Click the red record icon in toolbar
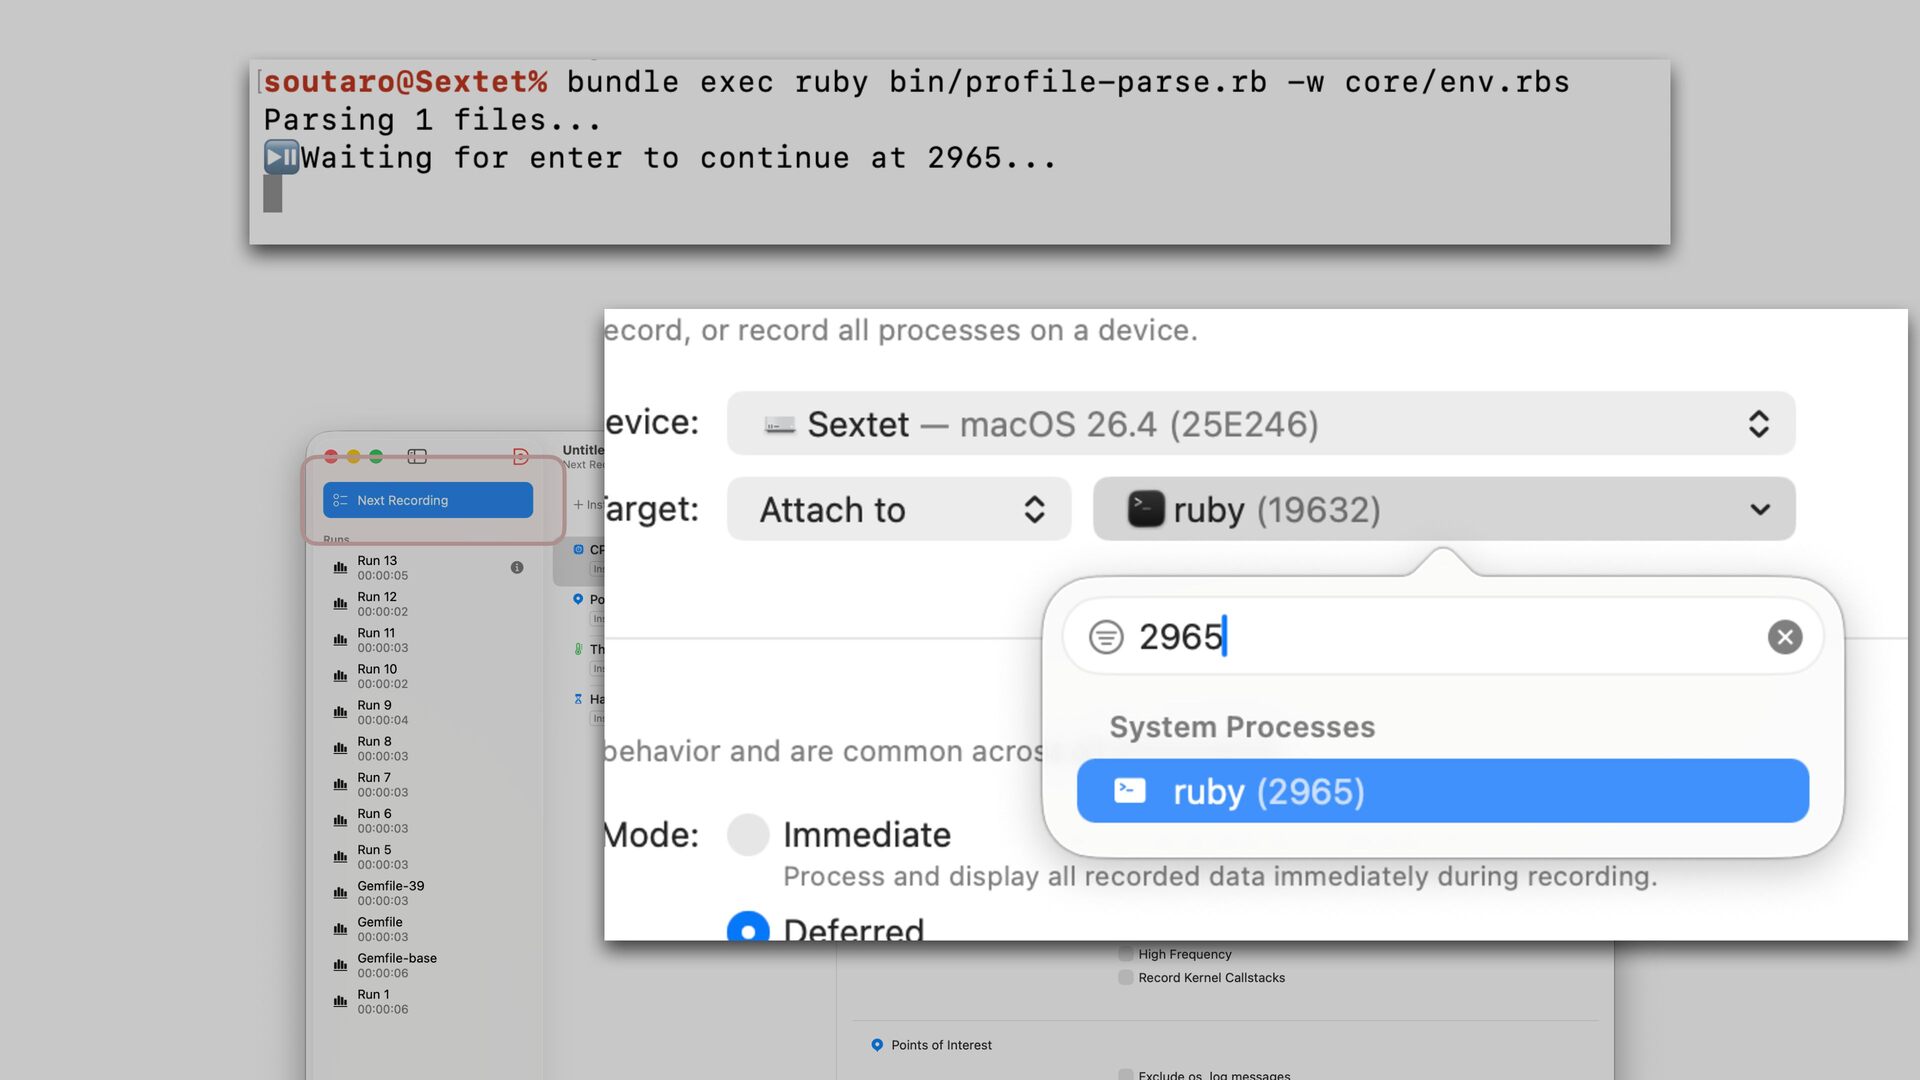This screenshot has height=1080, width=1920. [x=520, y=456]
